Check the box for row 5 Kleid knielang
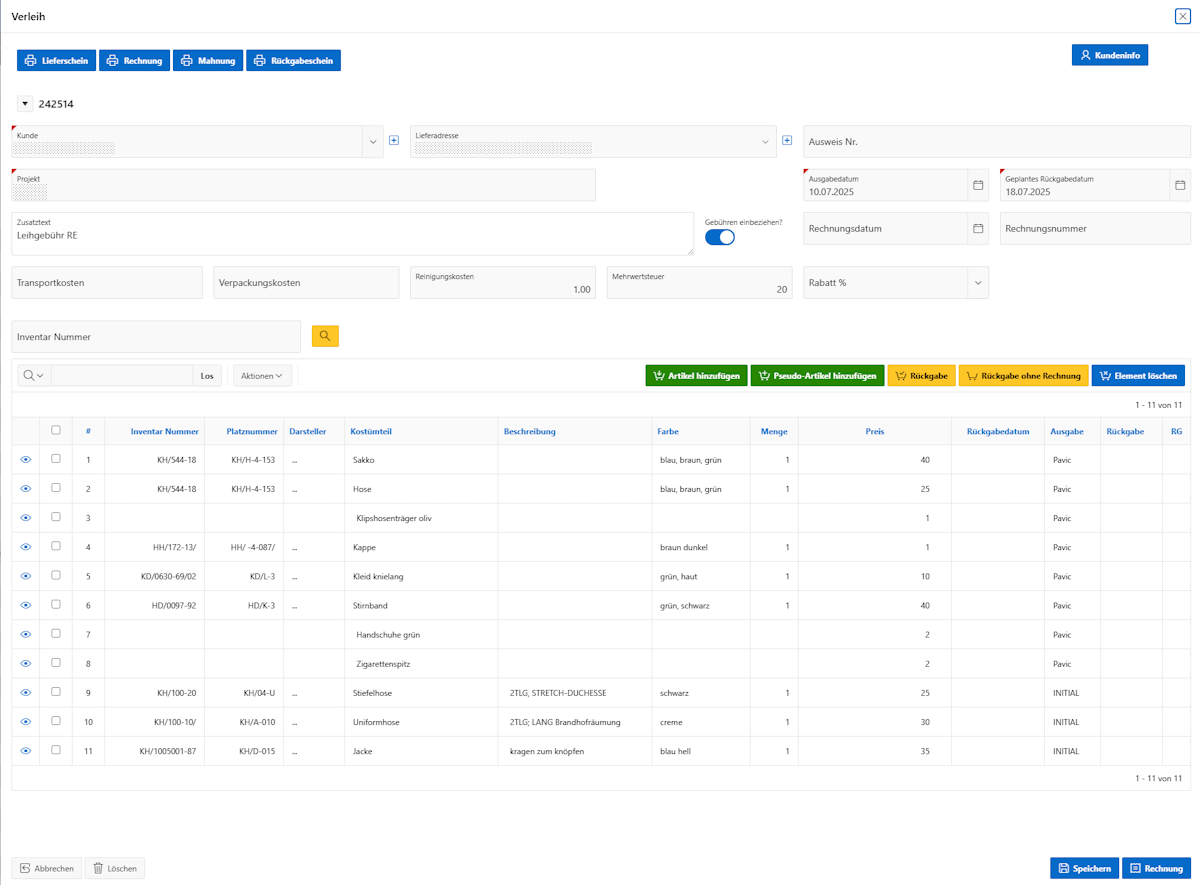The image size is (1200, 885). [56, 576]
